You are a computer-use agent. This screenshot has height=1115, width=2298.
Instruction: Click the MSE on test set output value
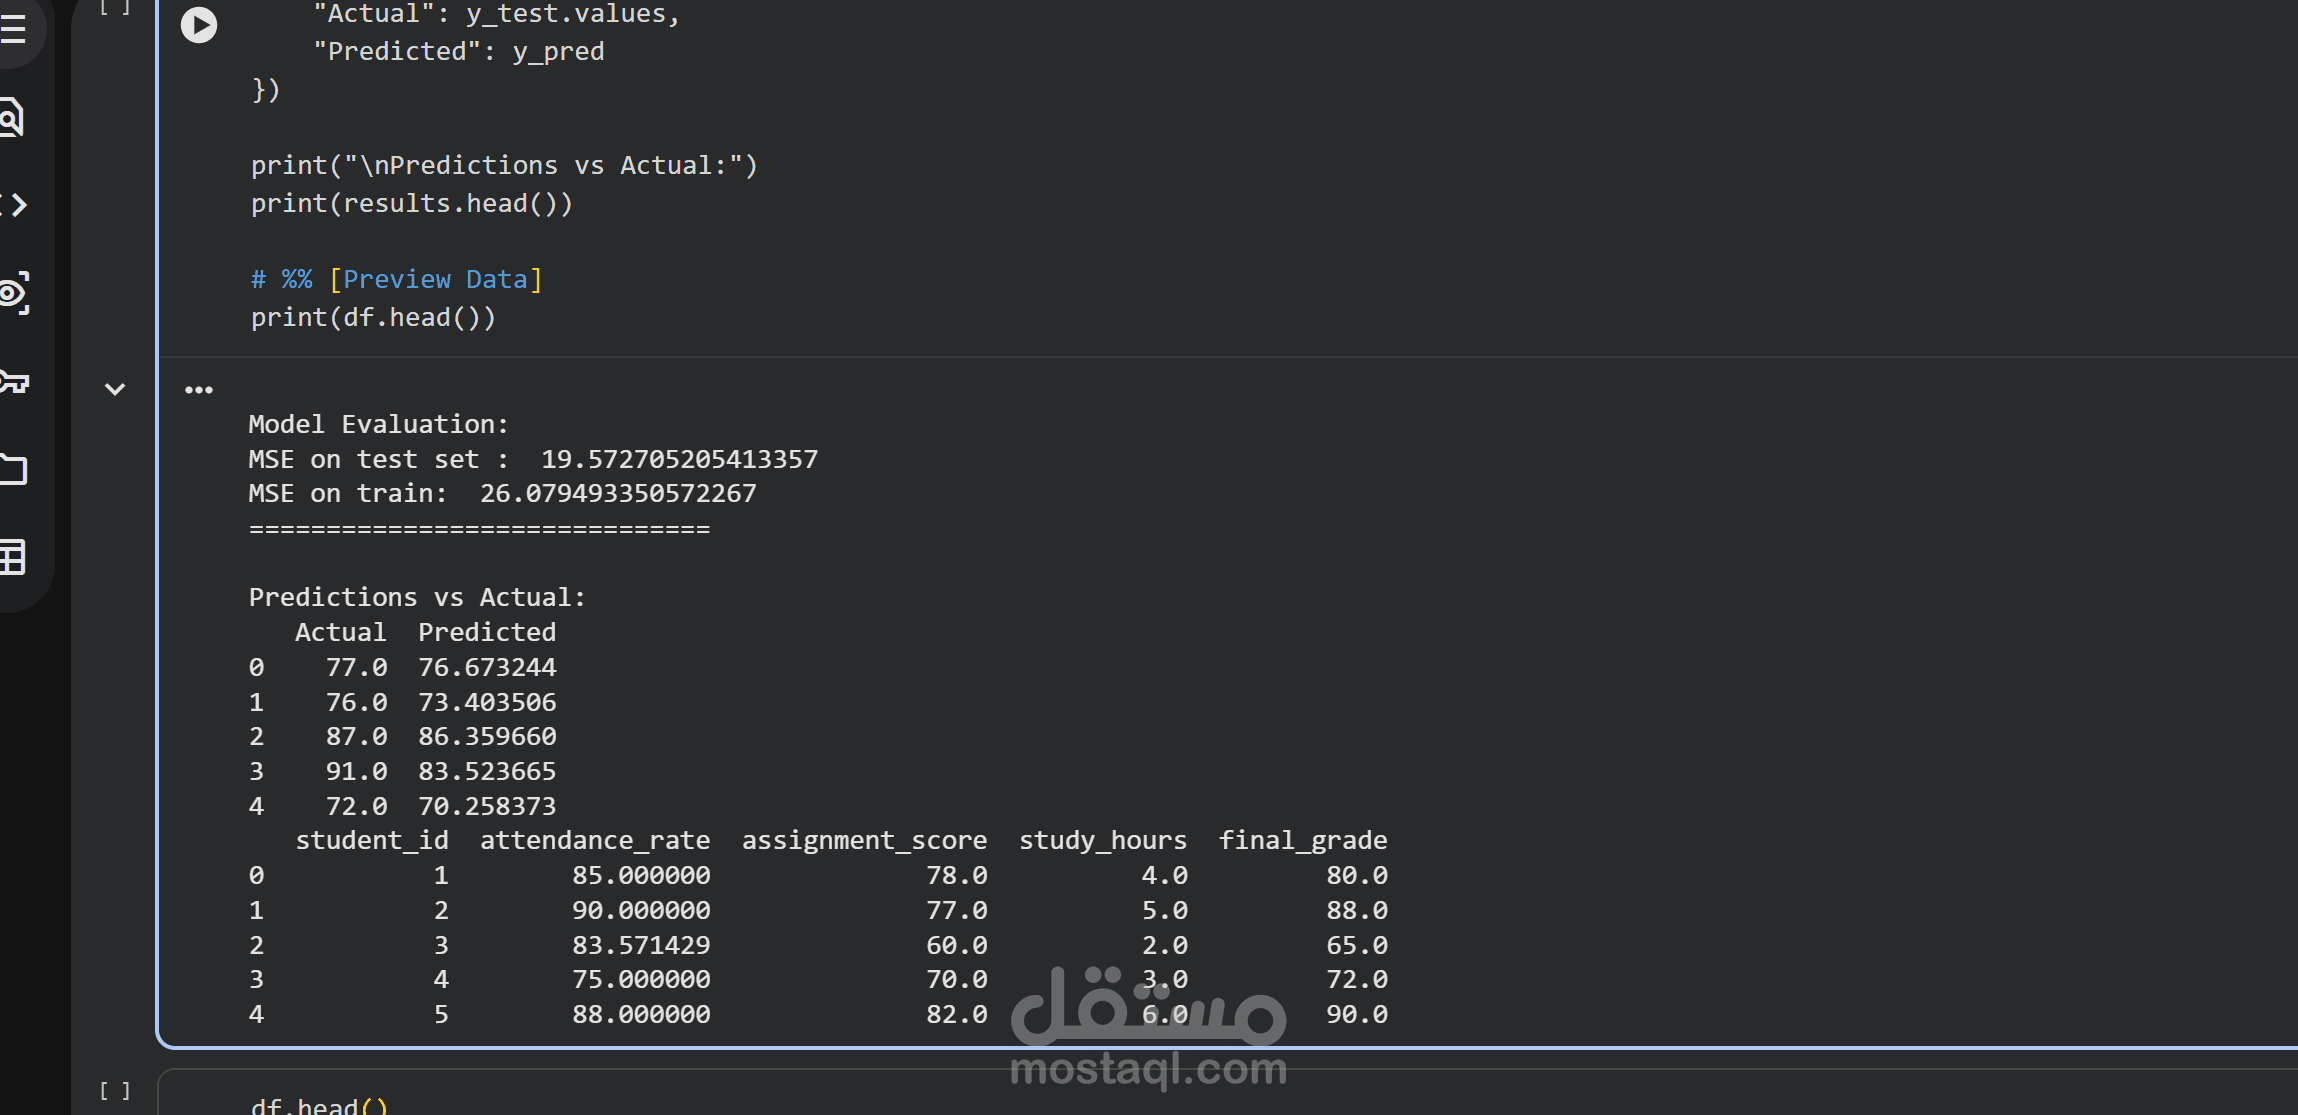[x=679, y=459]
